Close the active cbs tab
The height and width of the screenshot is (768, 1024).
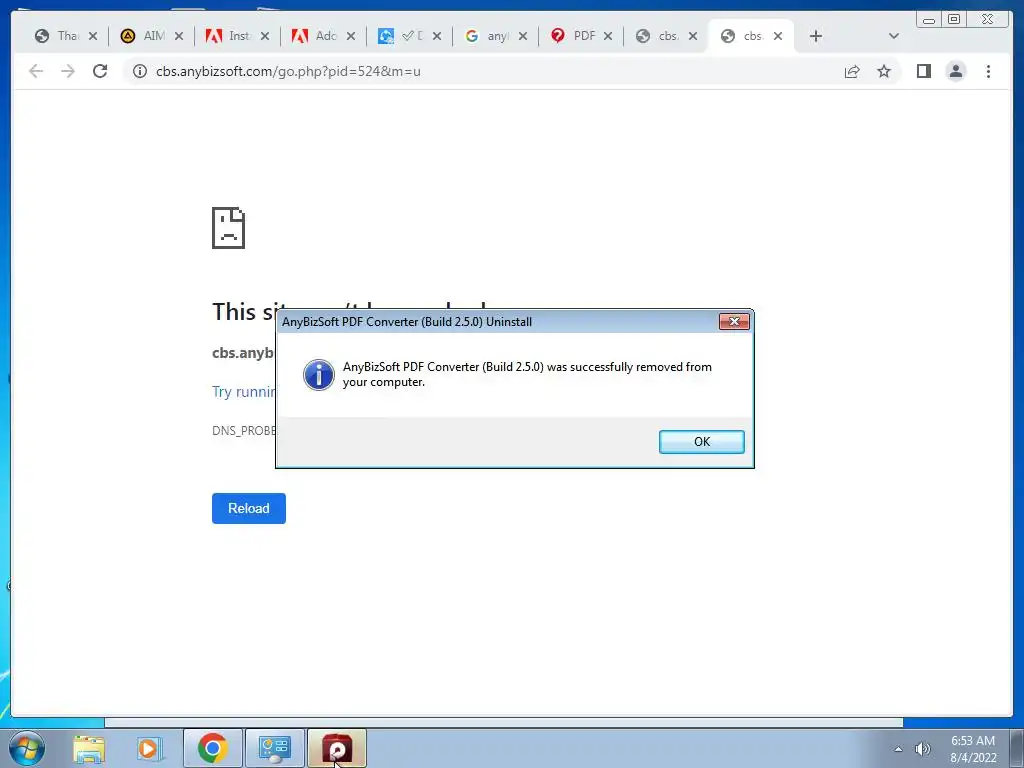tap(778, 36)
